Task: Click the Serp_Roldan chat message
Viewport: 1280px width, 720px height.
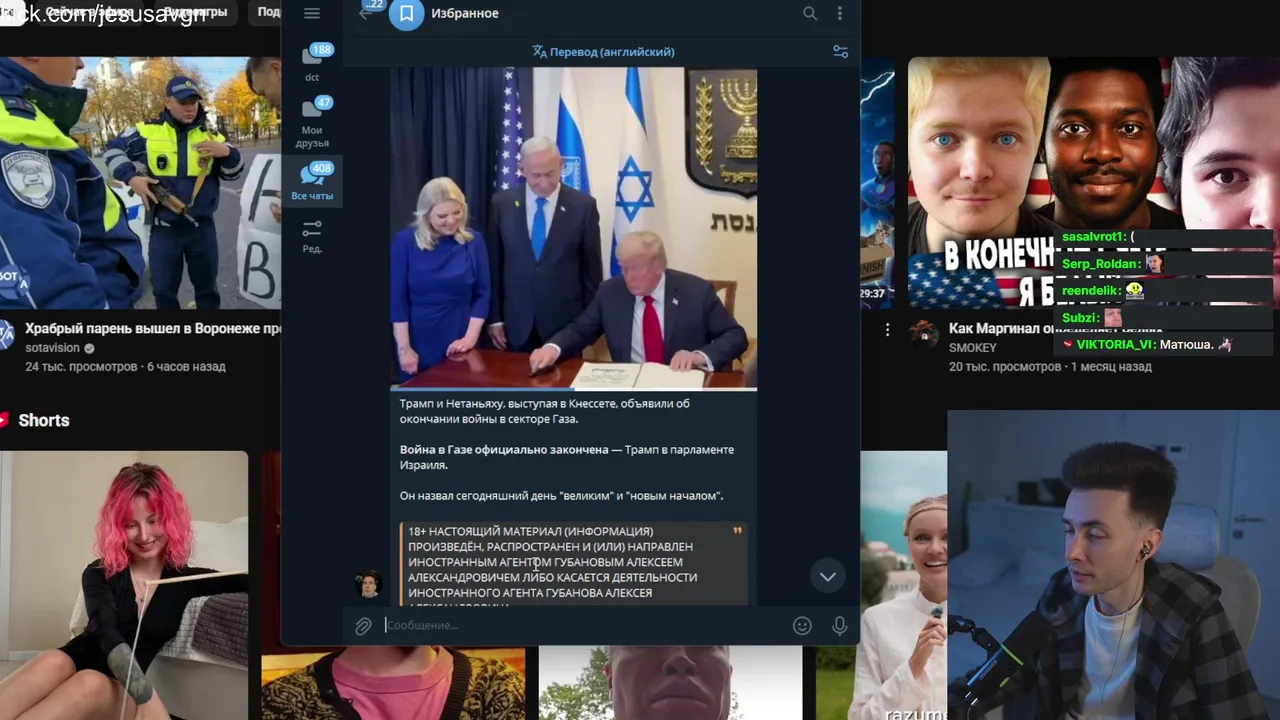Action: [x=1162, y=264]
